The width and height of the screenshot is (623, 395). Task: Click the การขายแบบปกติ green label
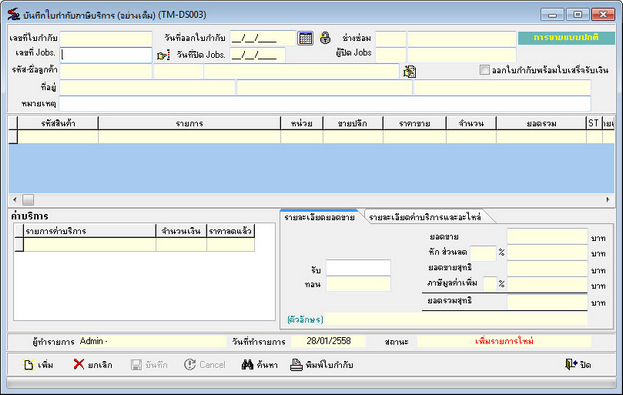coord(566,38)
